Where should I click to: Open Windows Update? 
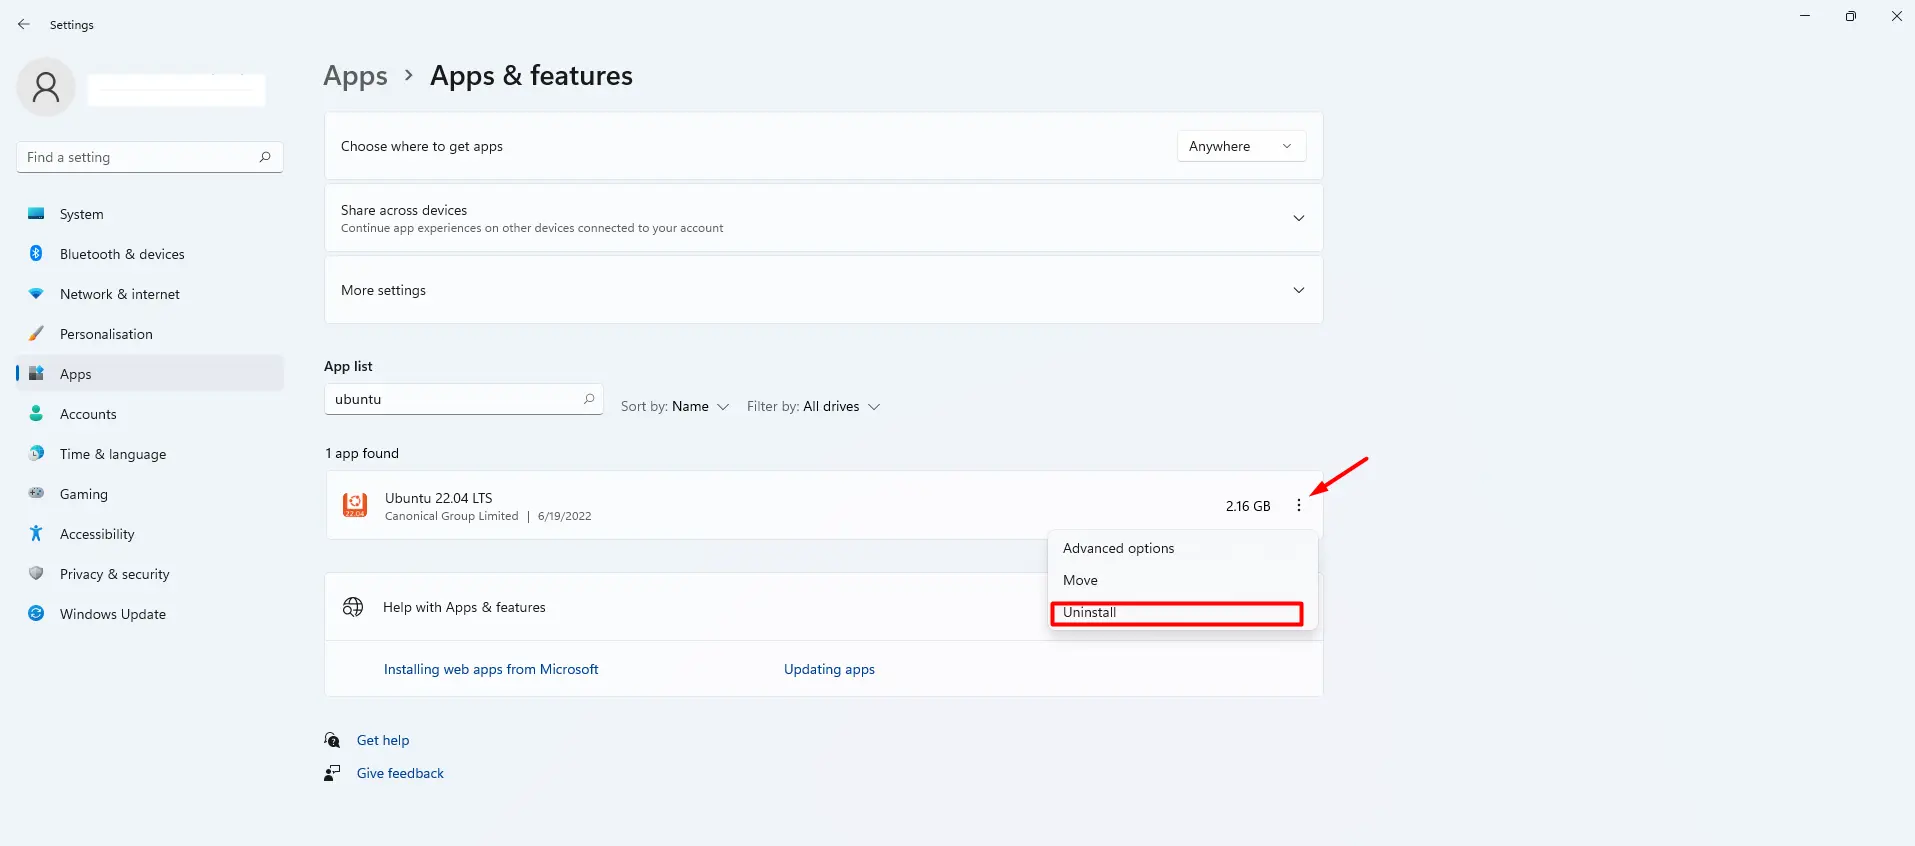[x=150, y=614]
